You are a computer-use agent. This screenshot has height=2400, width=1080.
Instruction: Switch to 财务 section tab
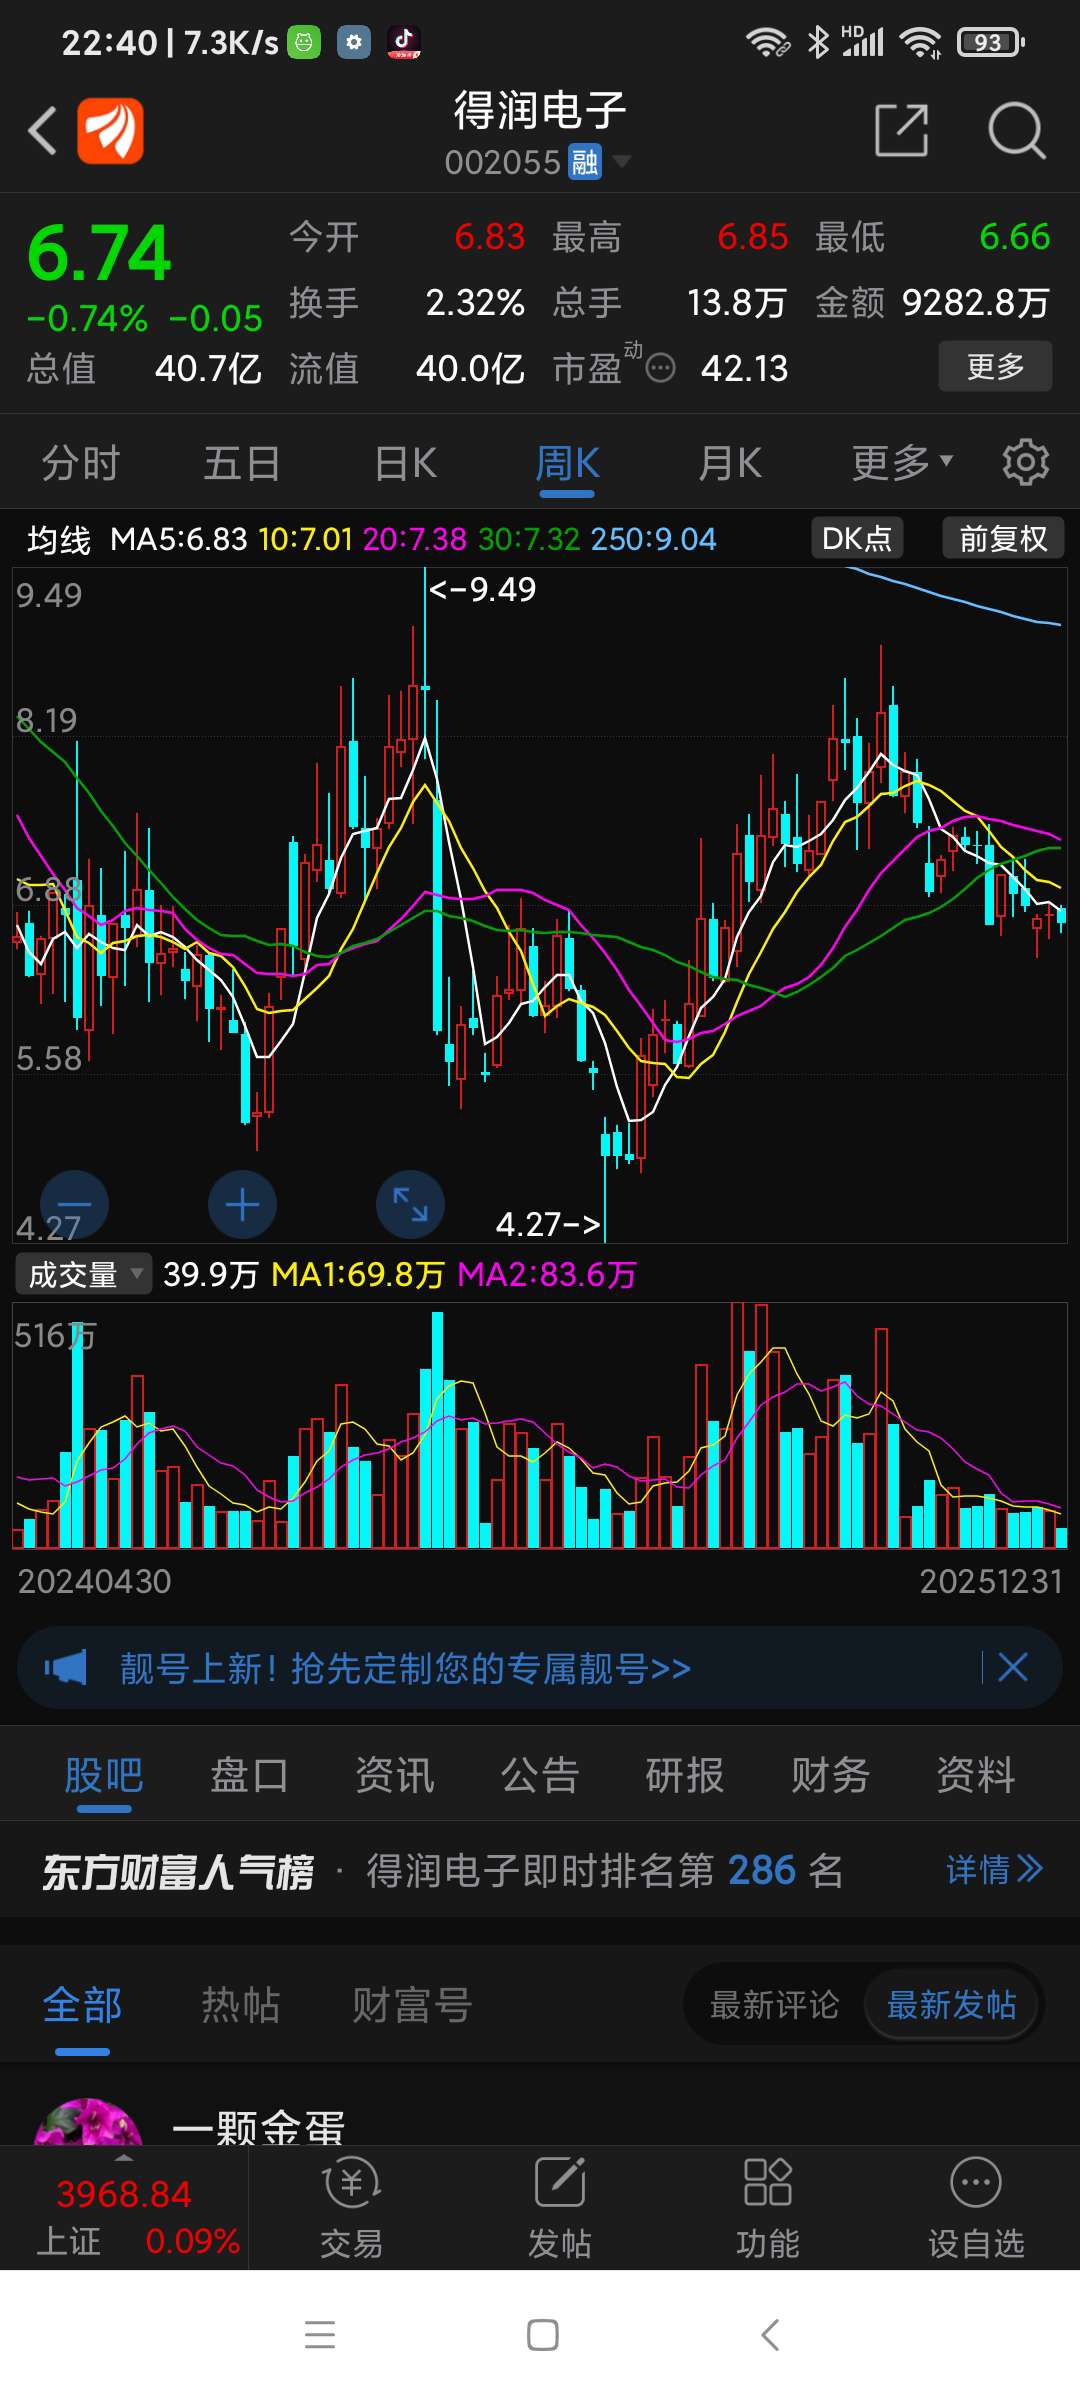pyautogui.click(x=830, y=1775)
